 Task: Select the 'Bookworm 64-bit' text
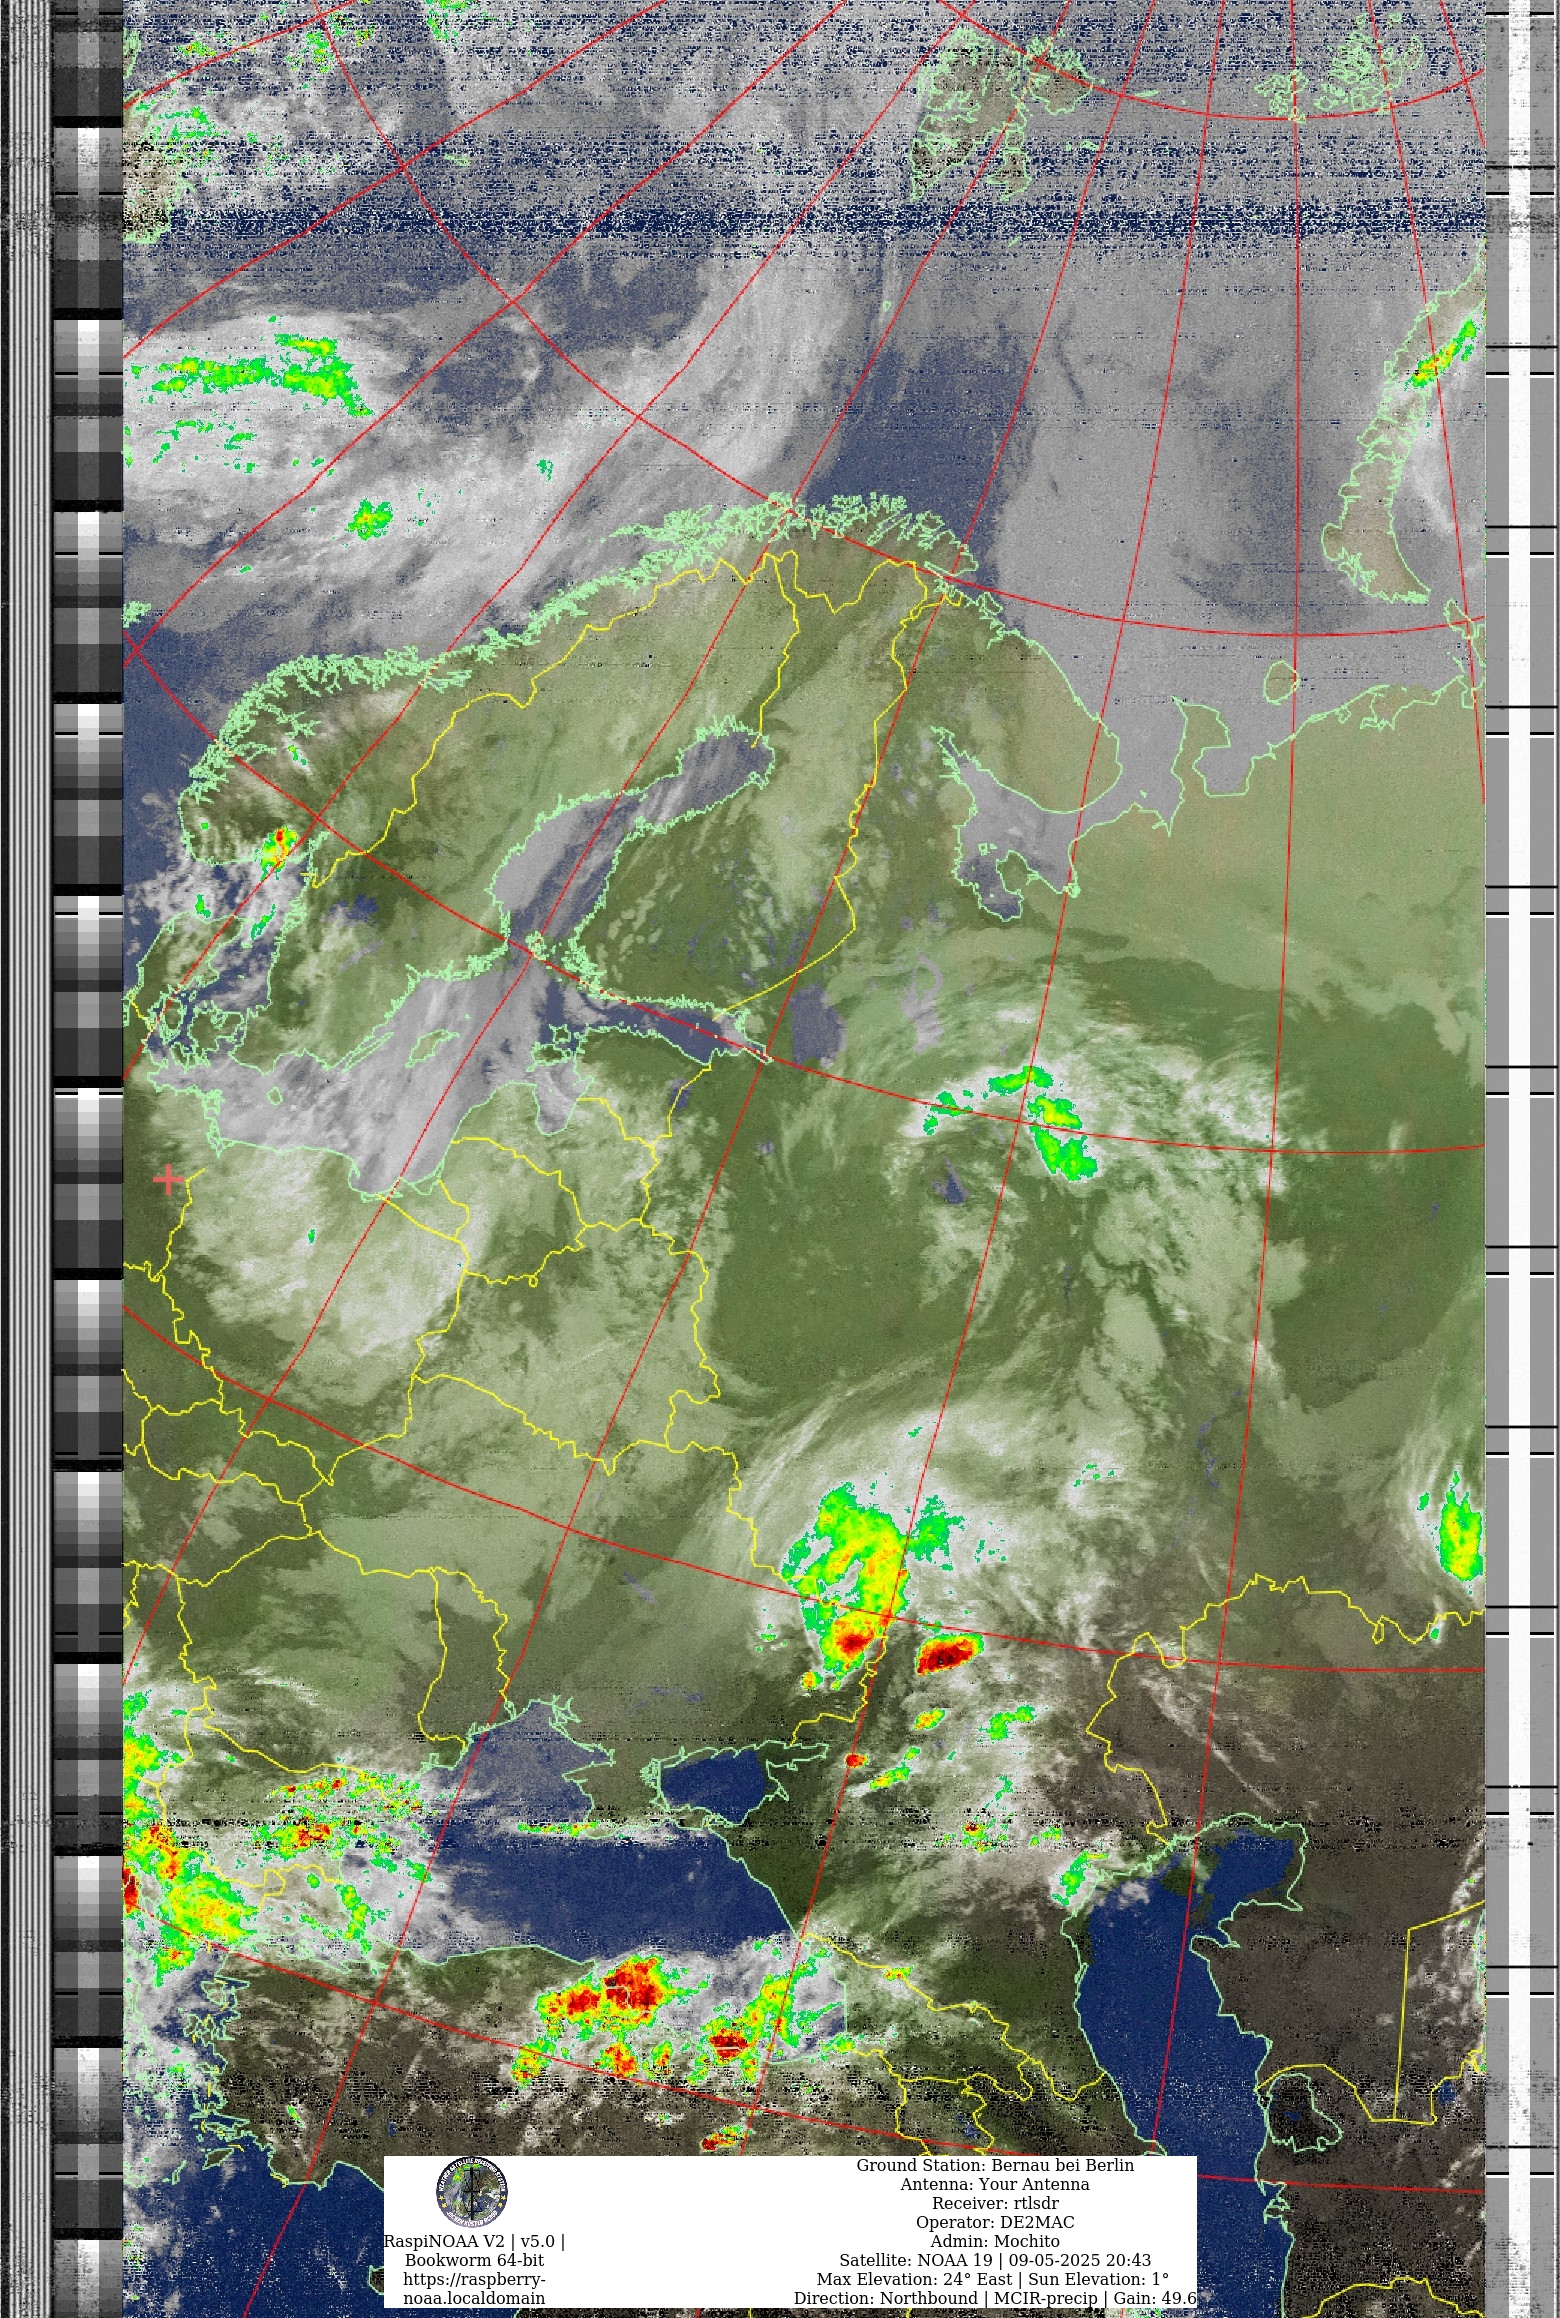point(474,2260)
